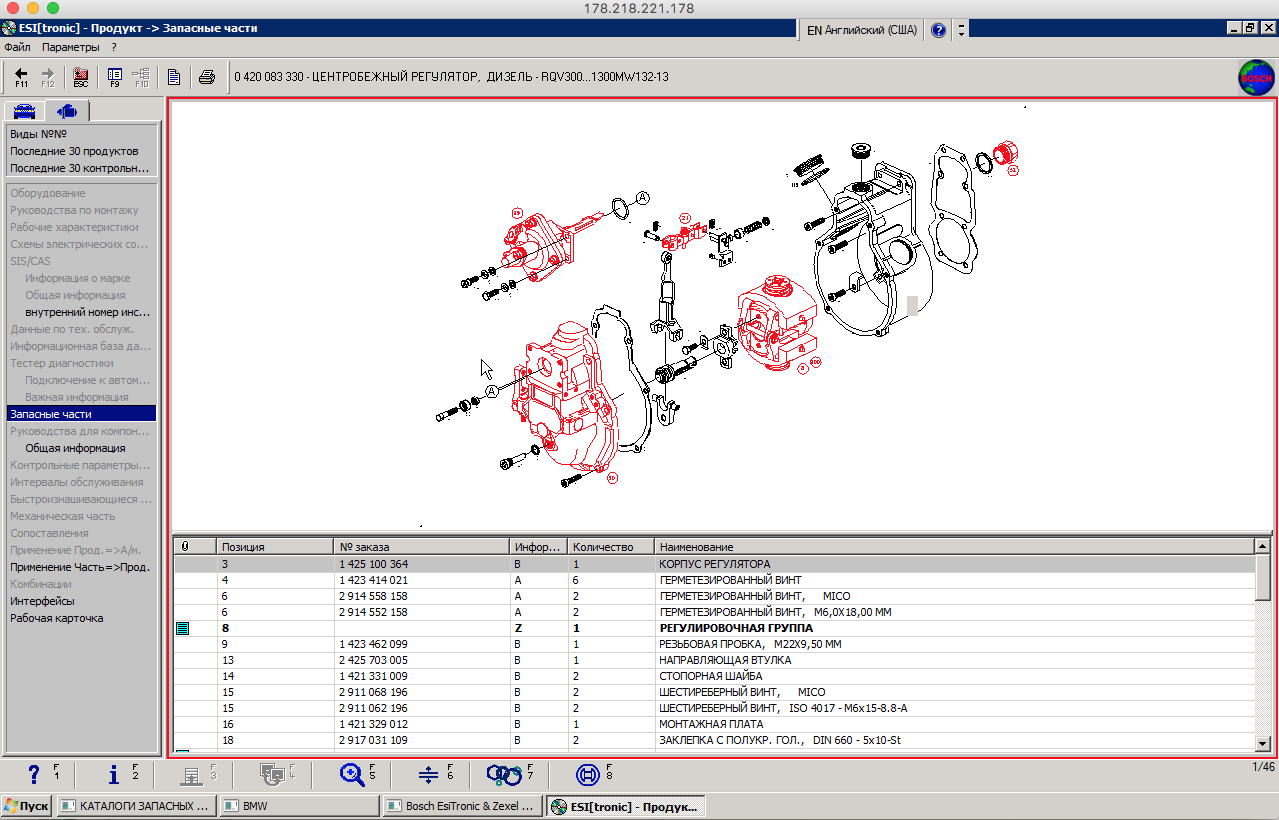
Task: Expand the РЕГУЛИРОВОЧНАЯ ГРУППА row list icon
Action: pyautogui.click(x=182, y=628)
